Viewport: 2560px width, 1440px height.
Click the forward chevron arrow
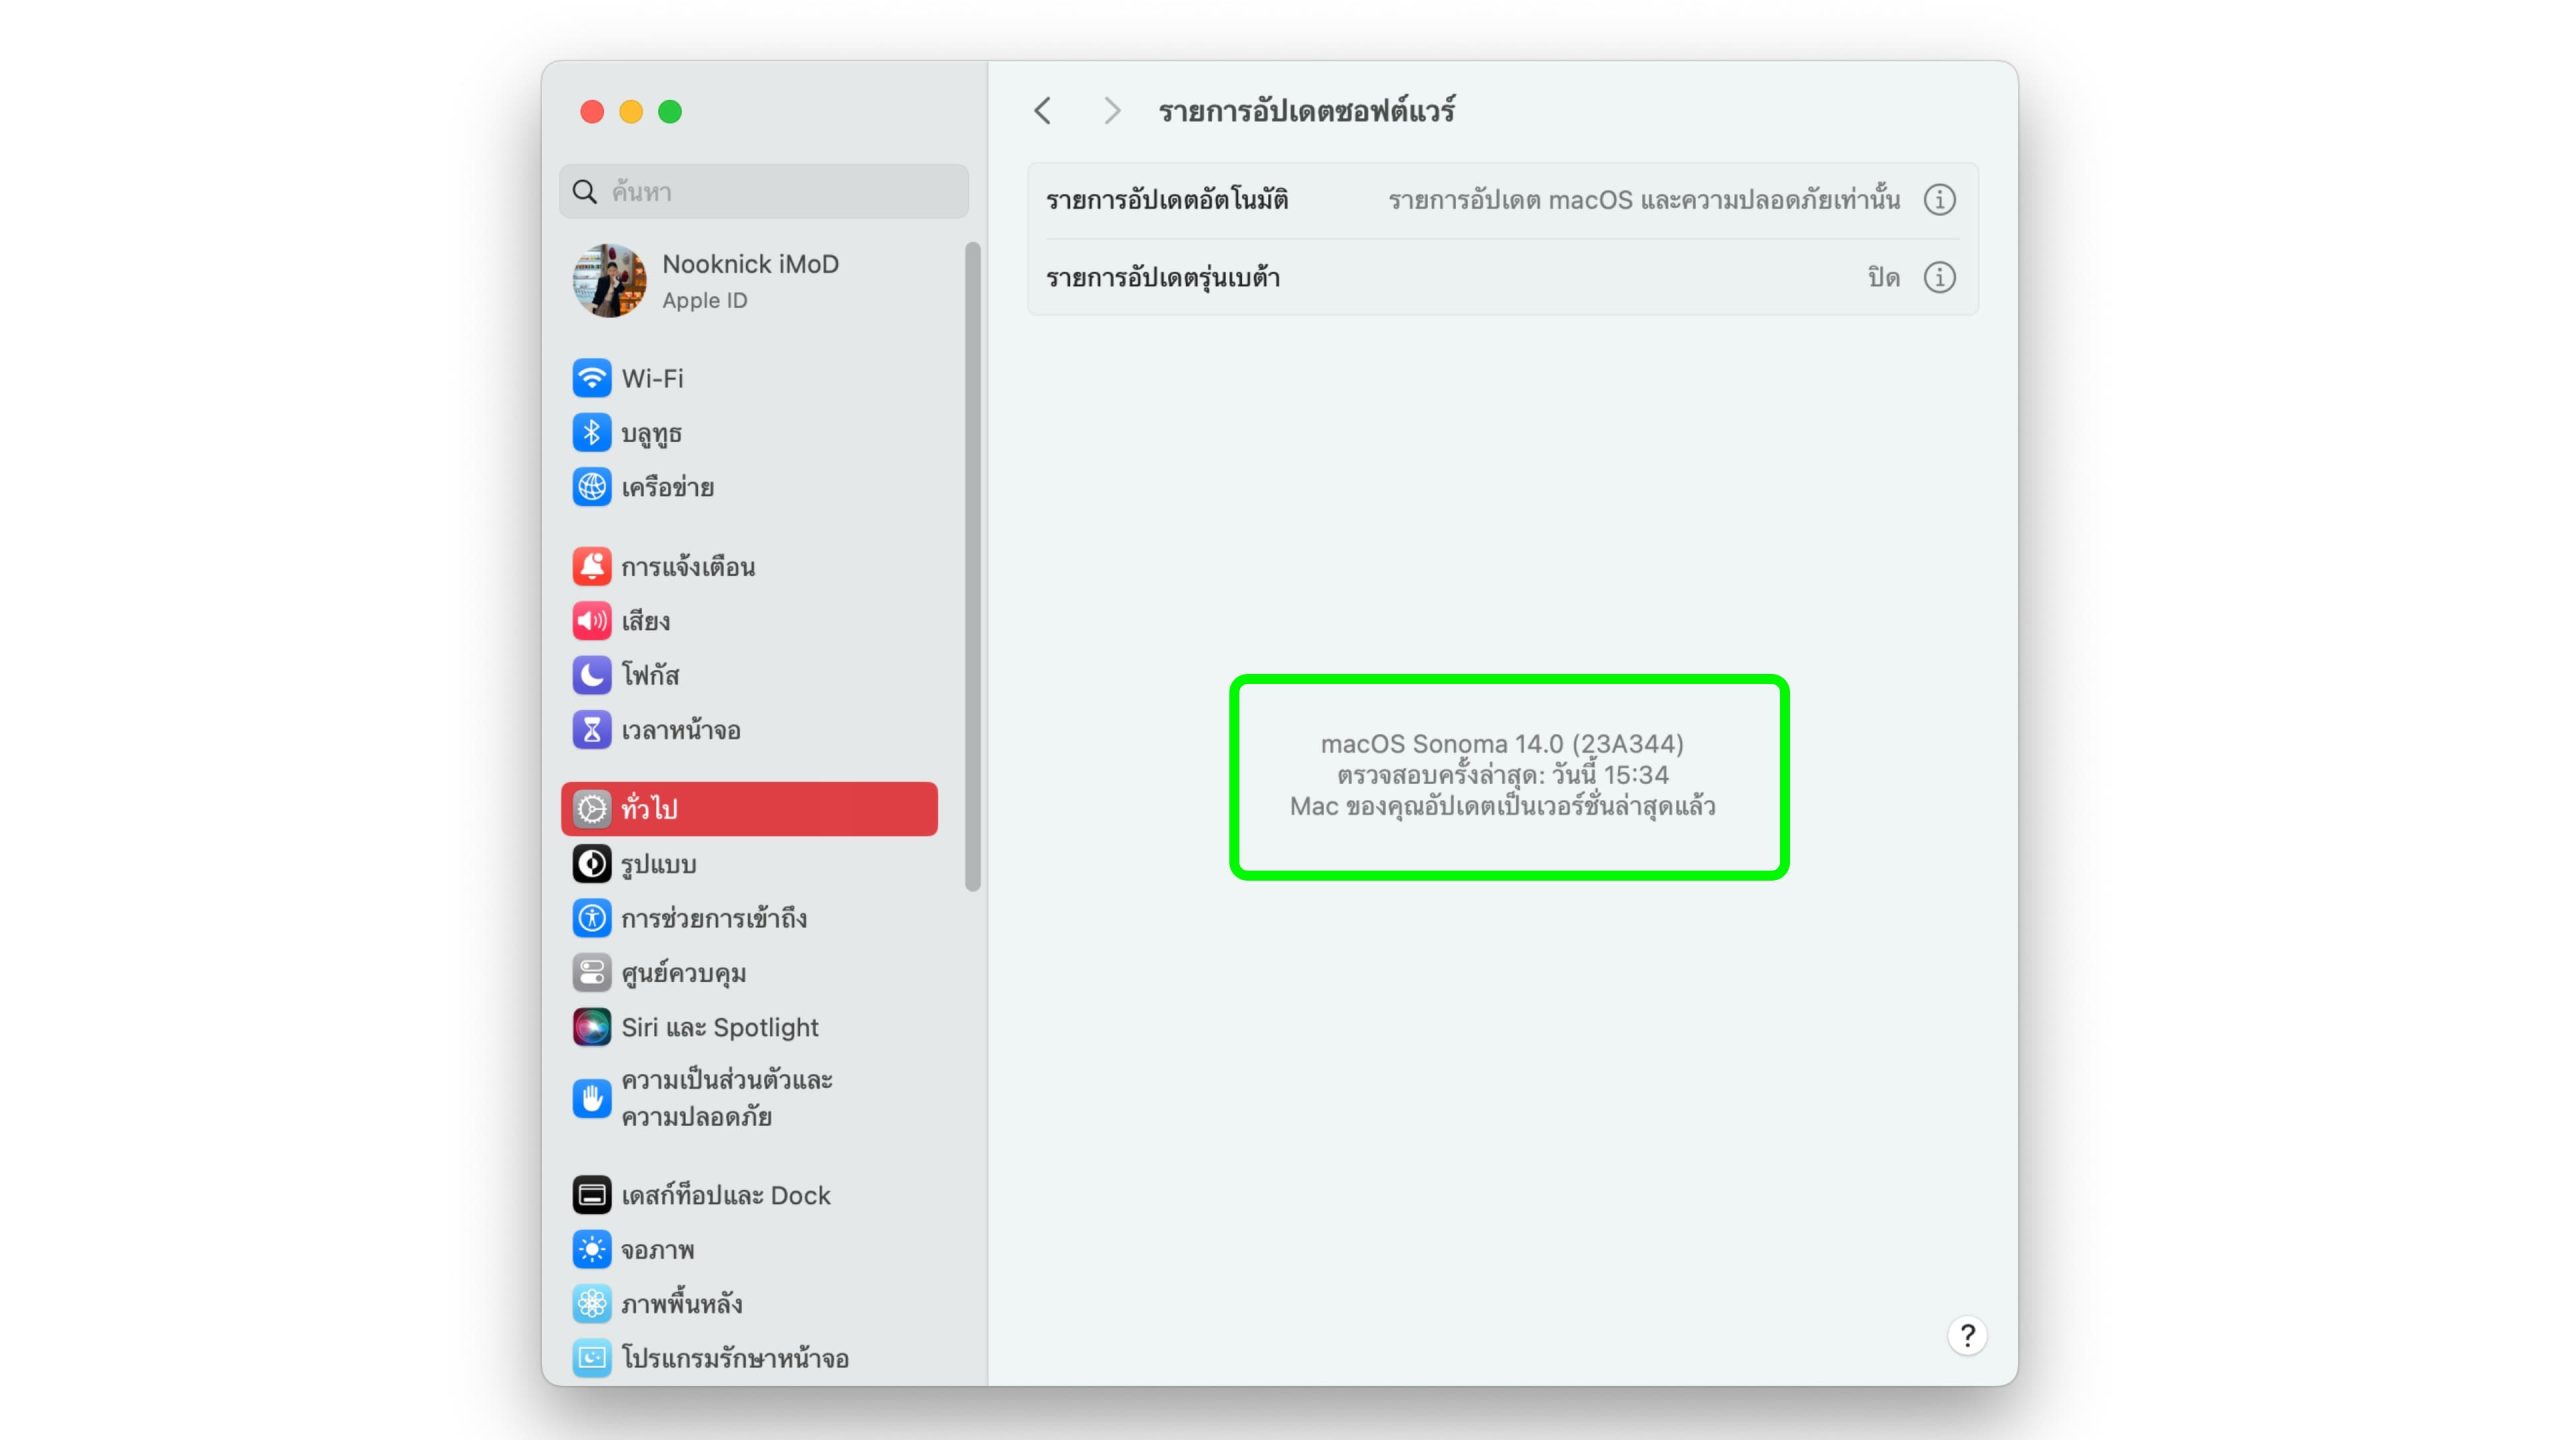click(1111, 111)
